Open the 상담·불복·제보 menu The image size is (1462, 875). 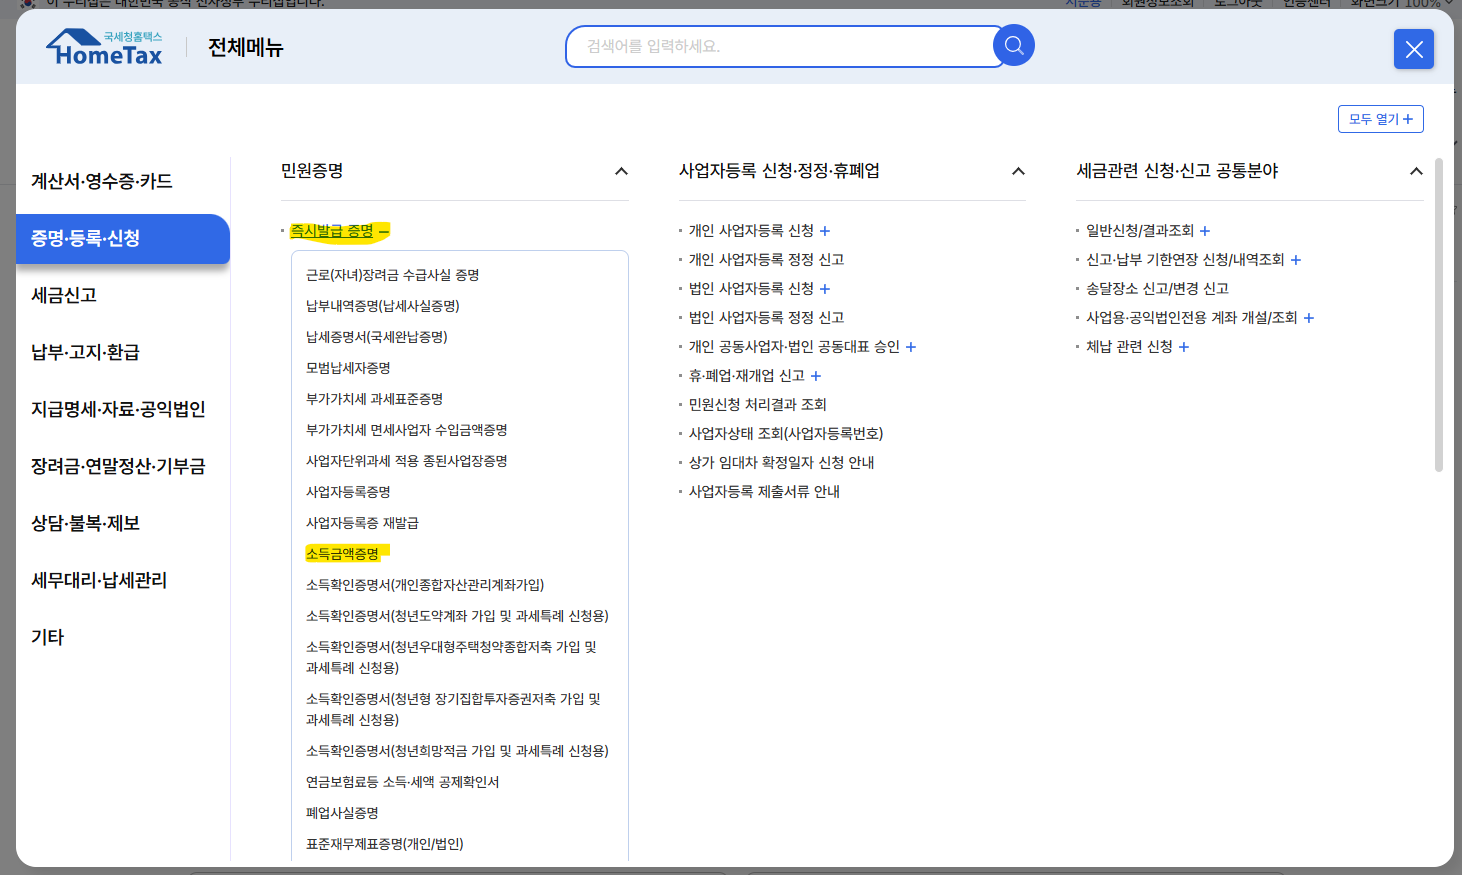(85, 523)
